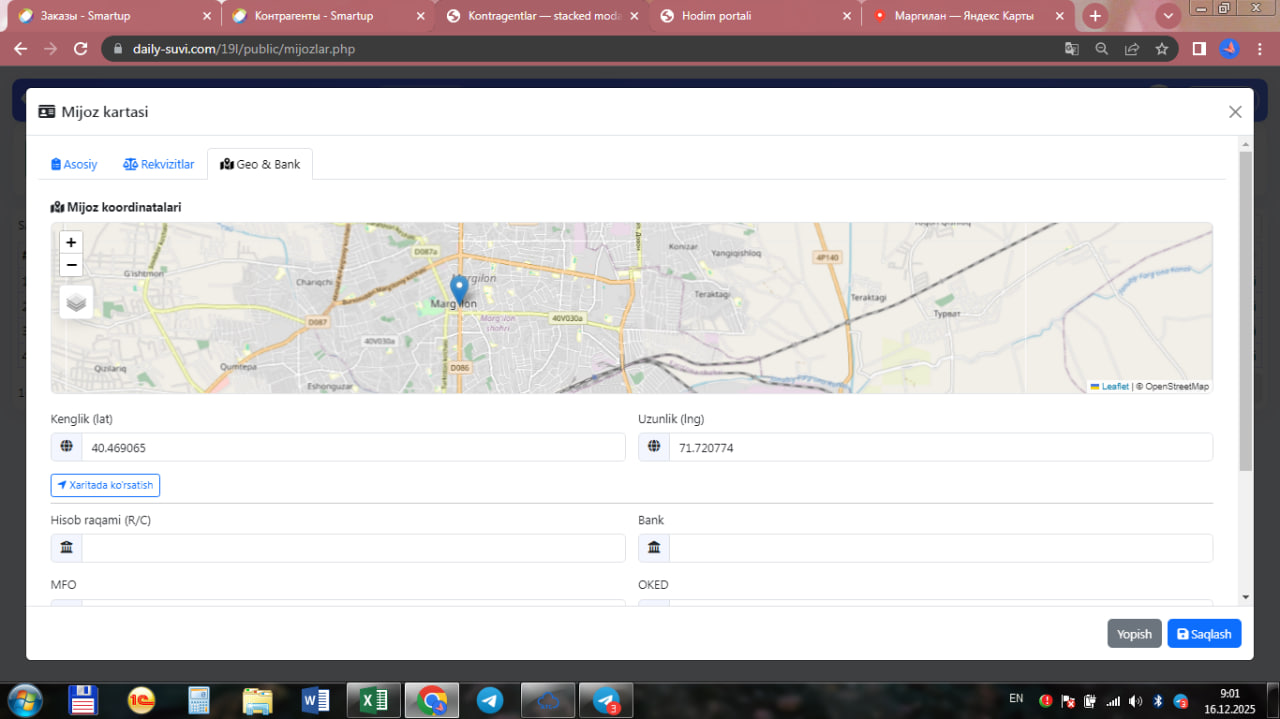Zoom in on the map with plus button
This screenshot has height=719, width=1280.
pyautogui.click(x=71, y=243)
